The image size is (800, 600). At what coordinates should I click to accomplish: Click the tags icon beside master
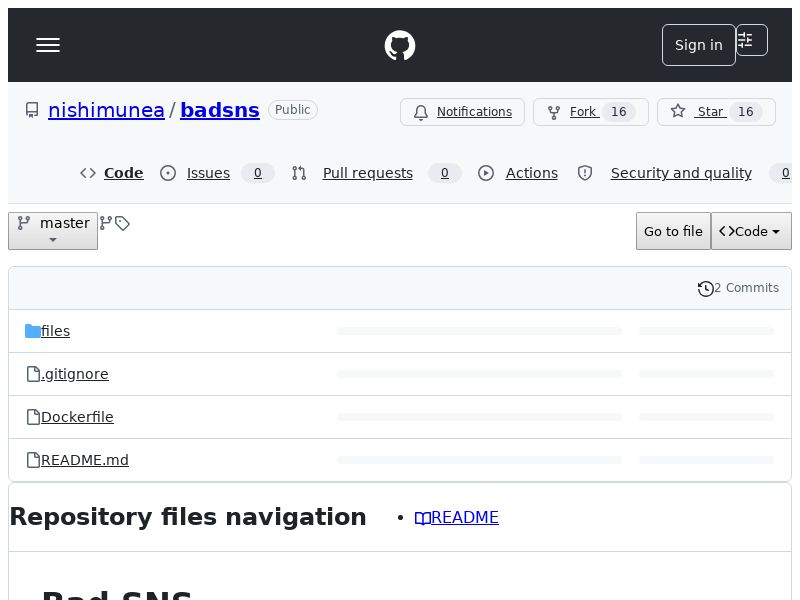coord(122,223)
